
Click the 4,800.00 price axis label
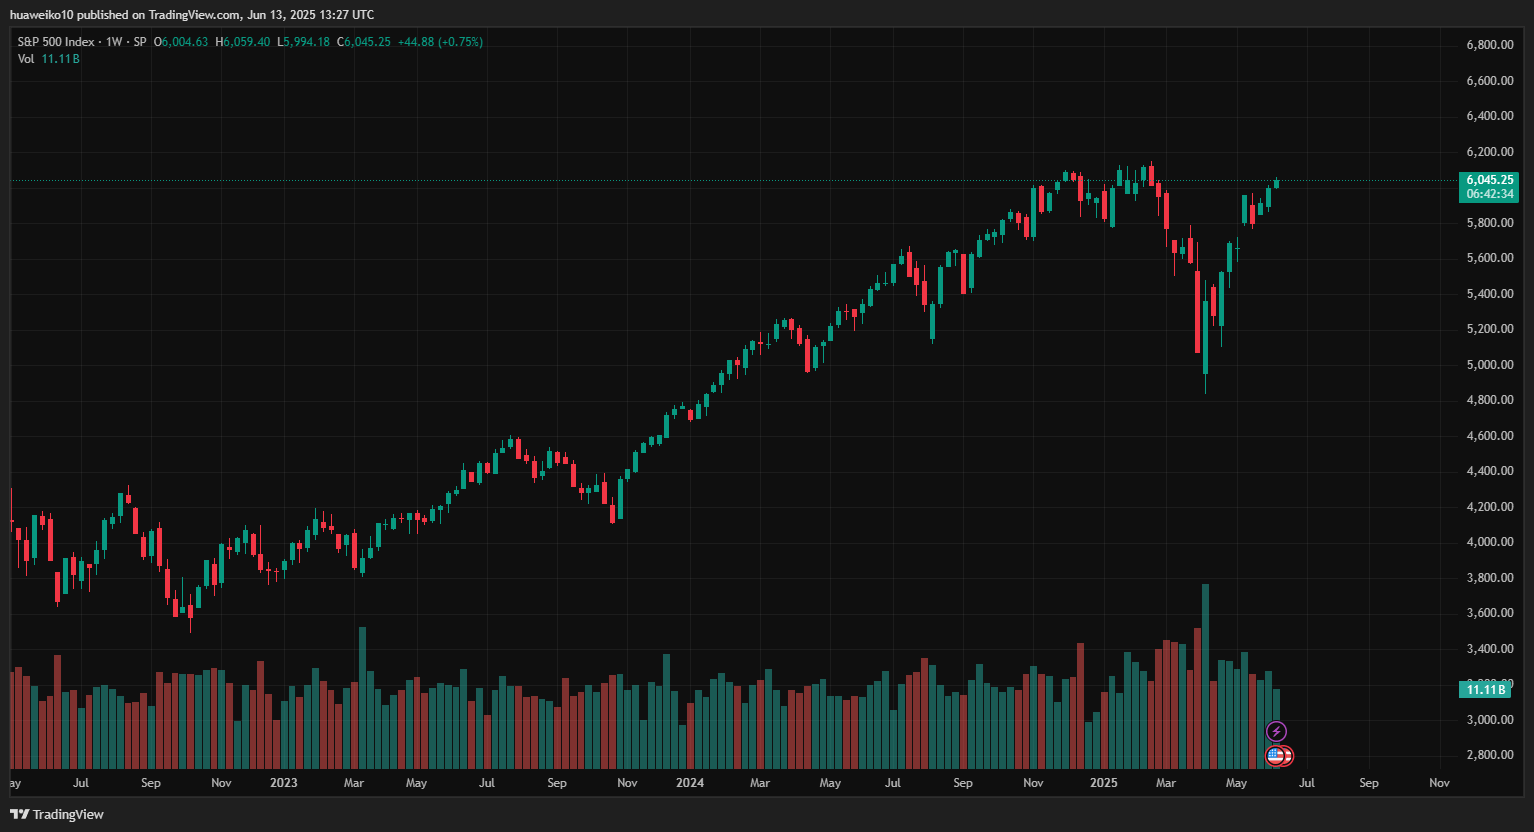[x=1489, y=400]
